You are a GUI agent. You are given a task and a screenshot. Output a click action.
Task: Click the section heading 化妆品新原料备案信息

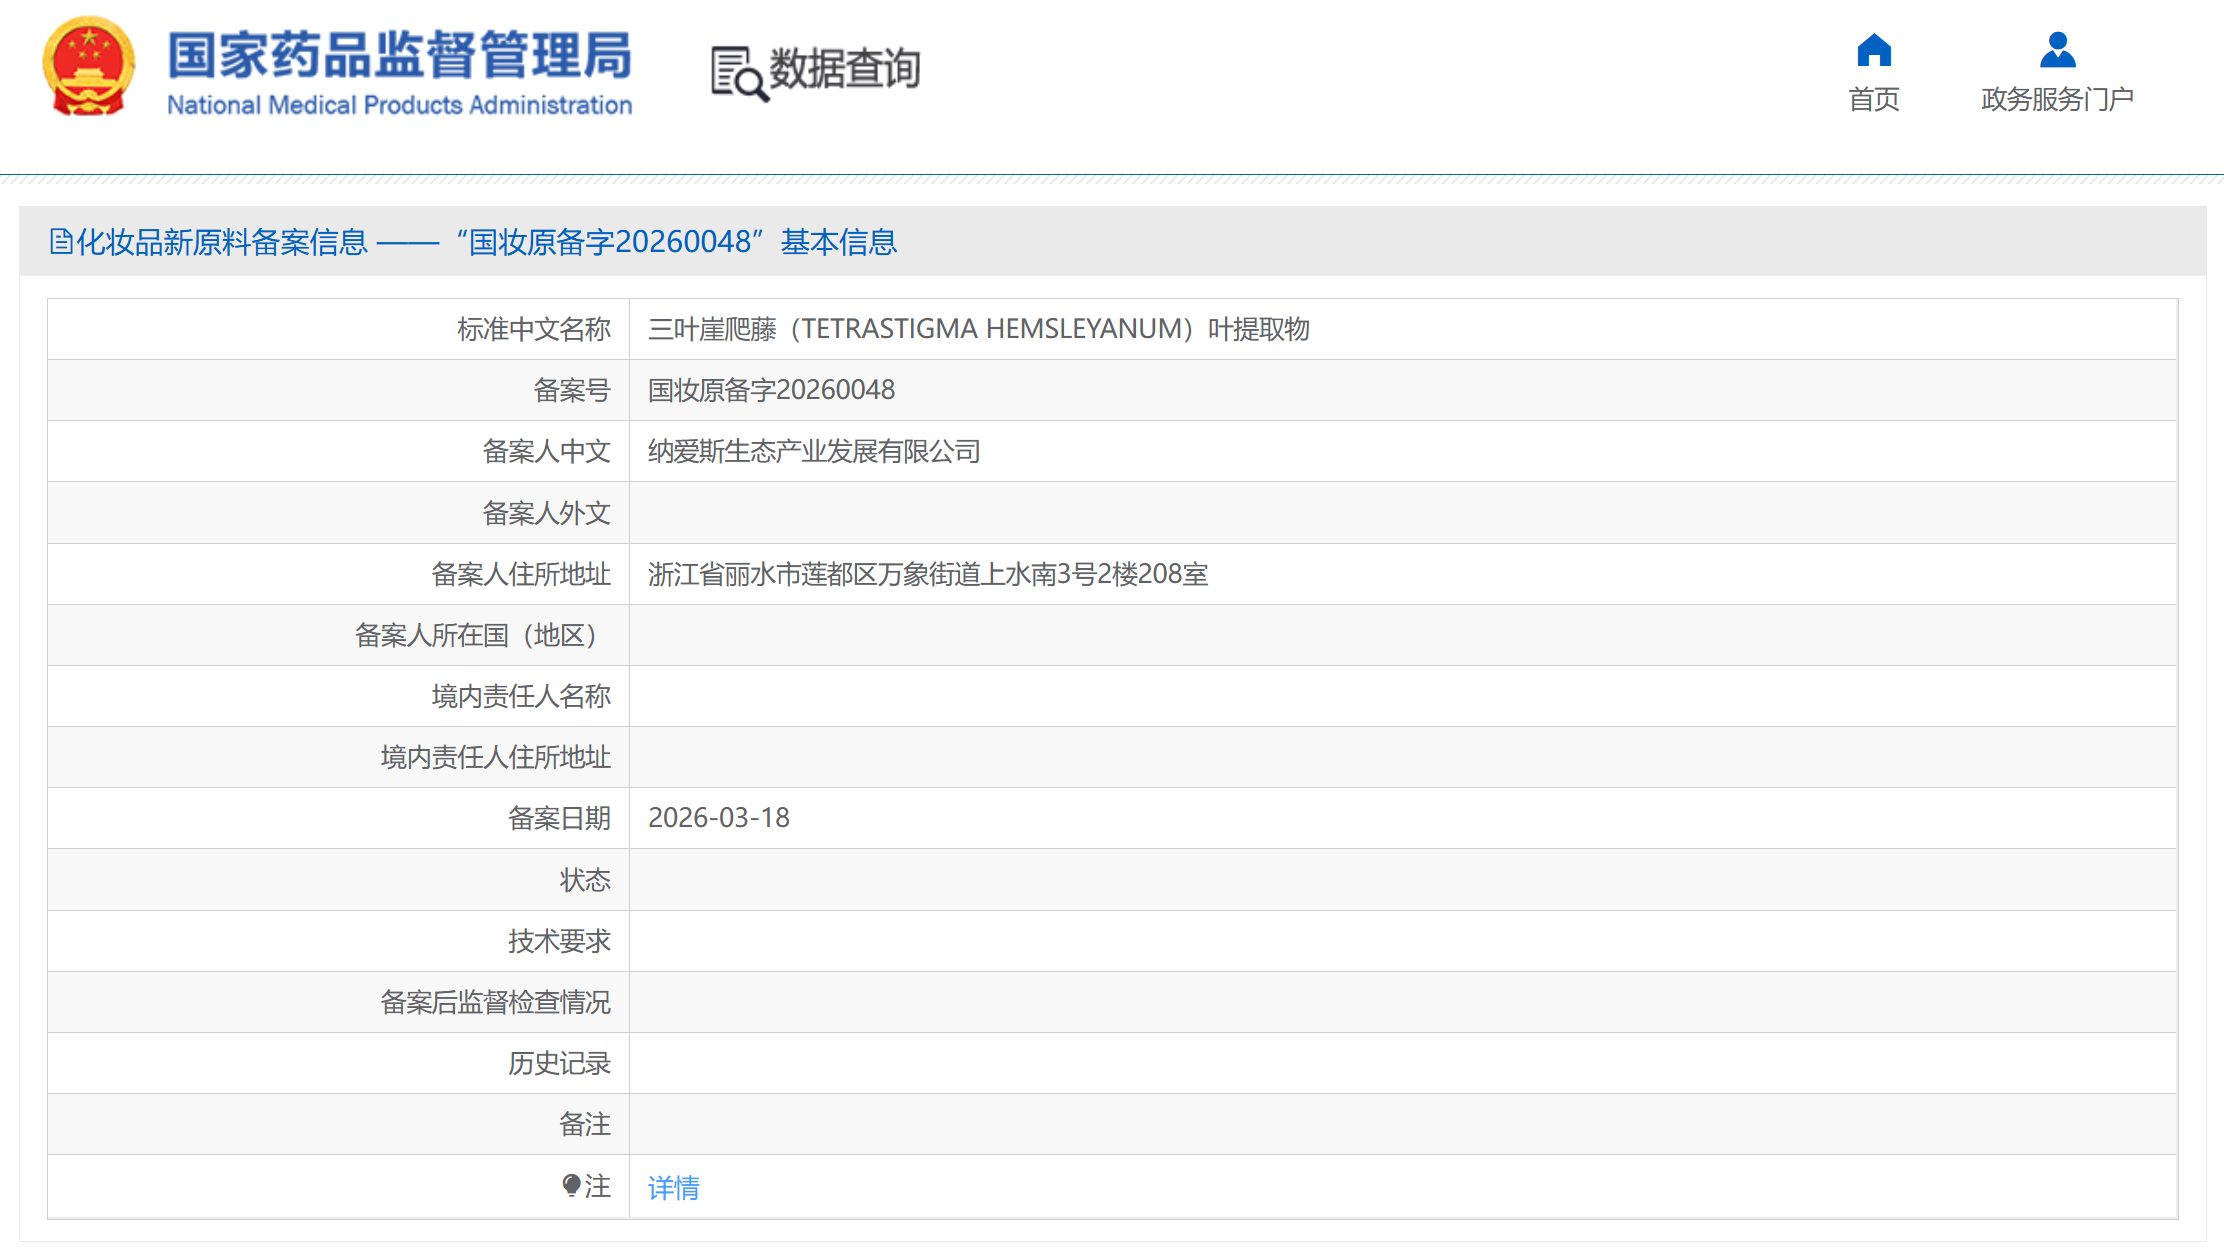click(x=222, y=242)
